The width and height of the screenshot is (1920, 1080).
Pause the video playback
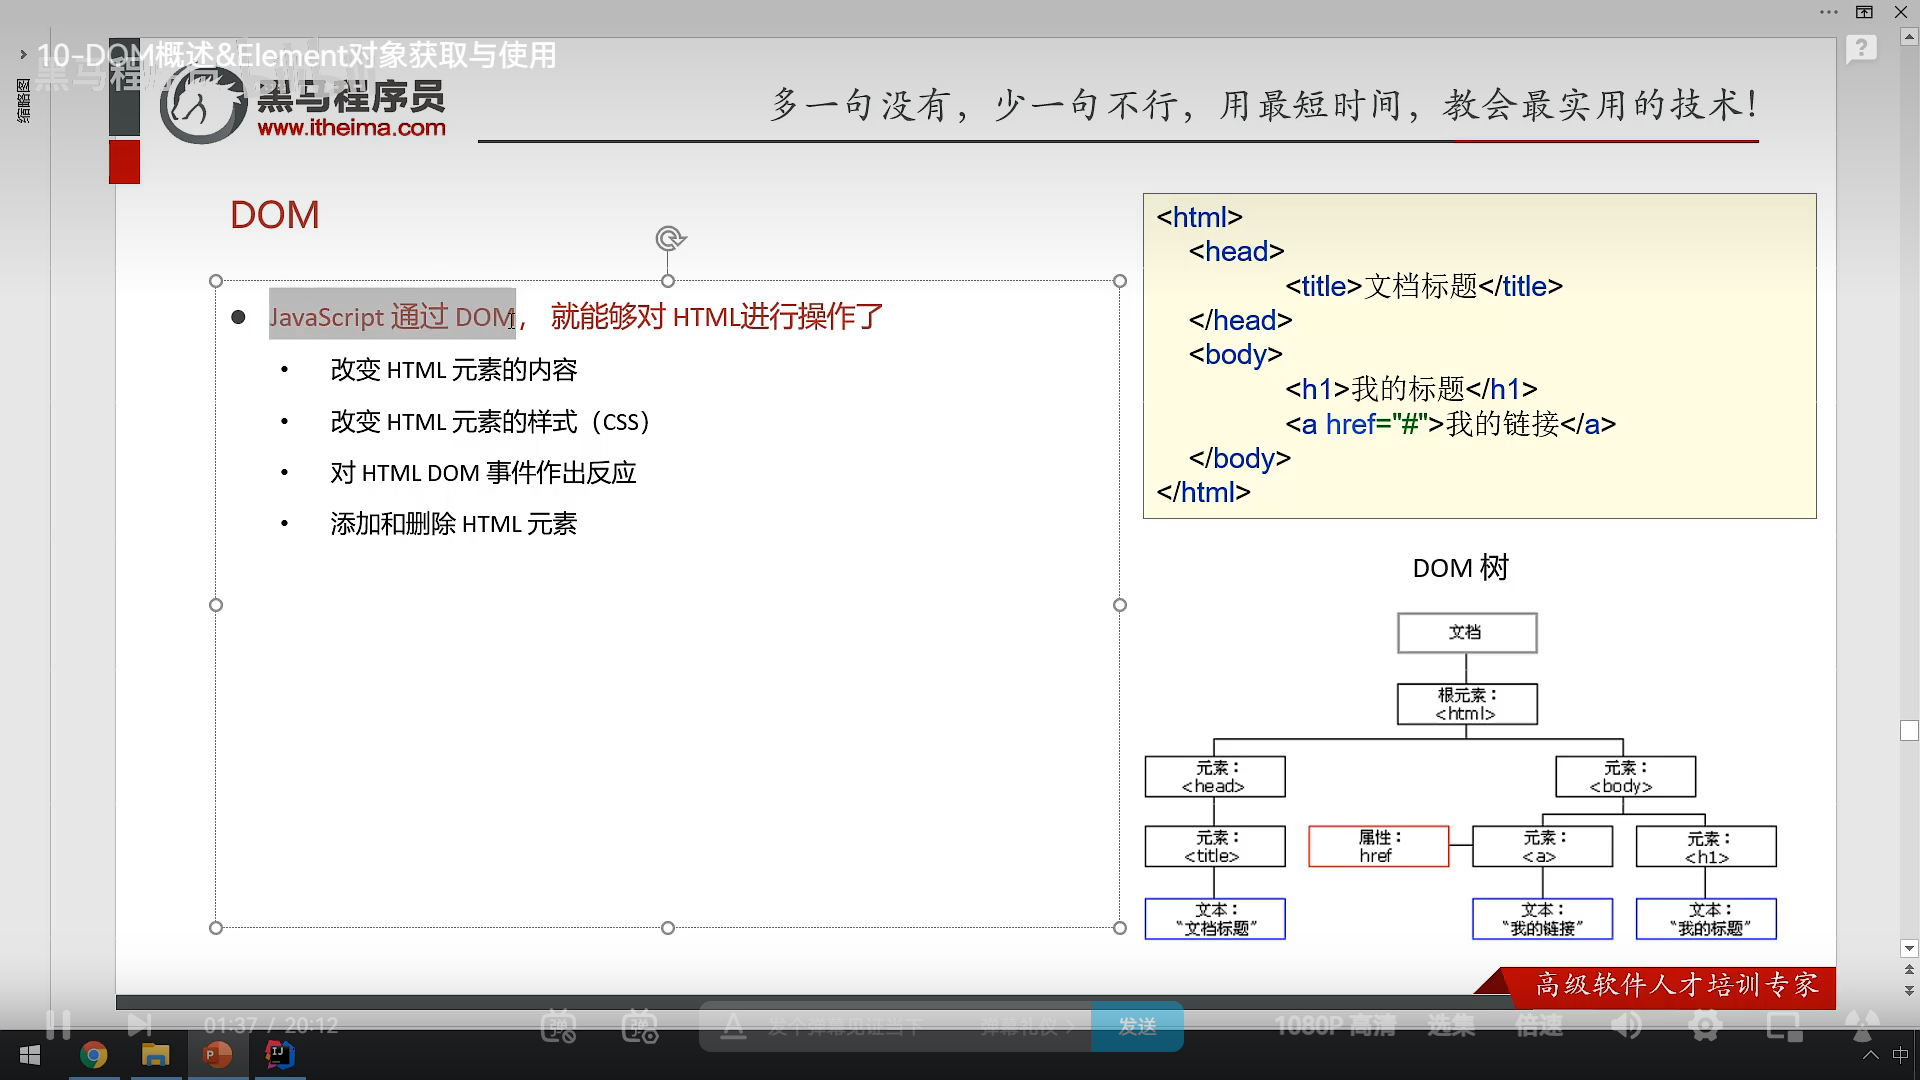[x=58, y=1025]
